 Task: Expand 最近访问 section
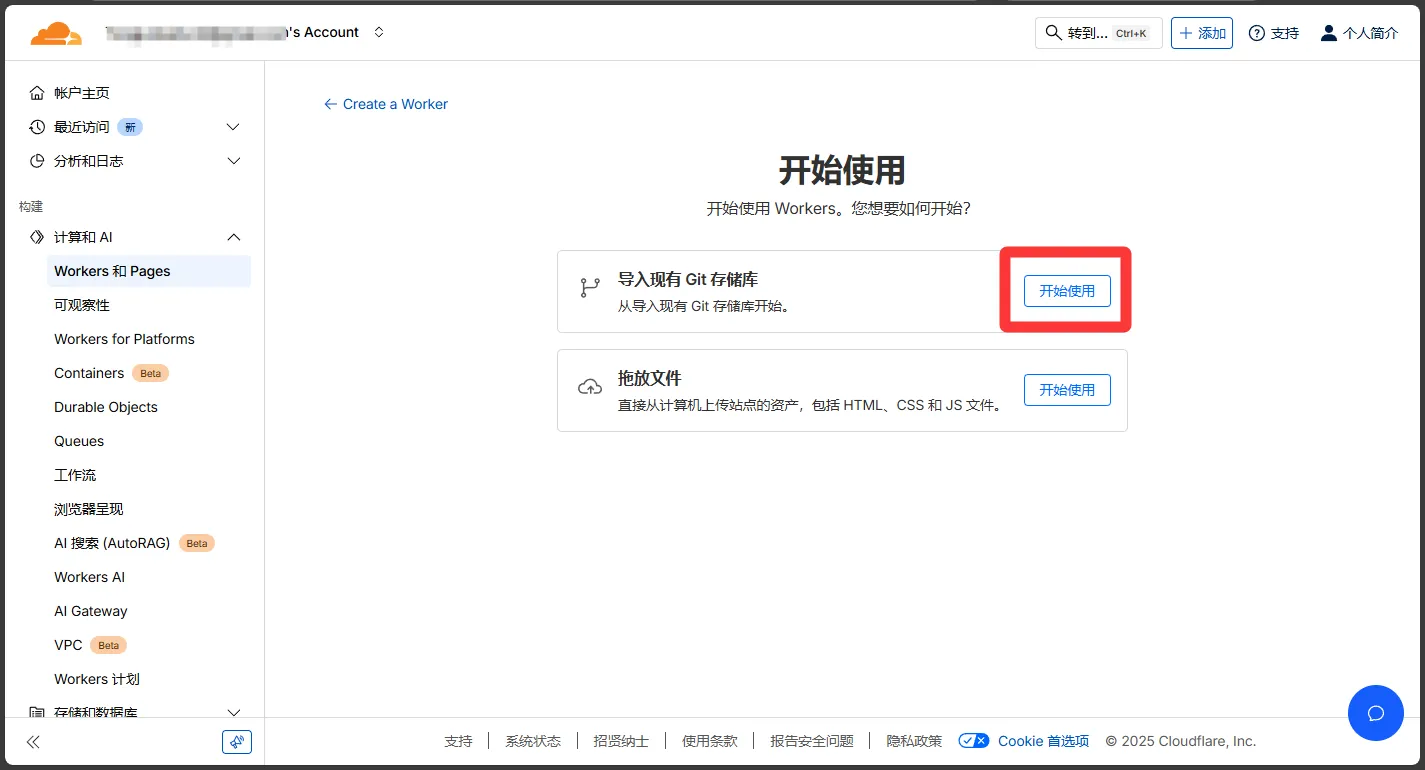pyautogui.click(x=233, y=127)
